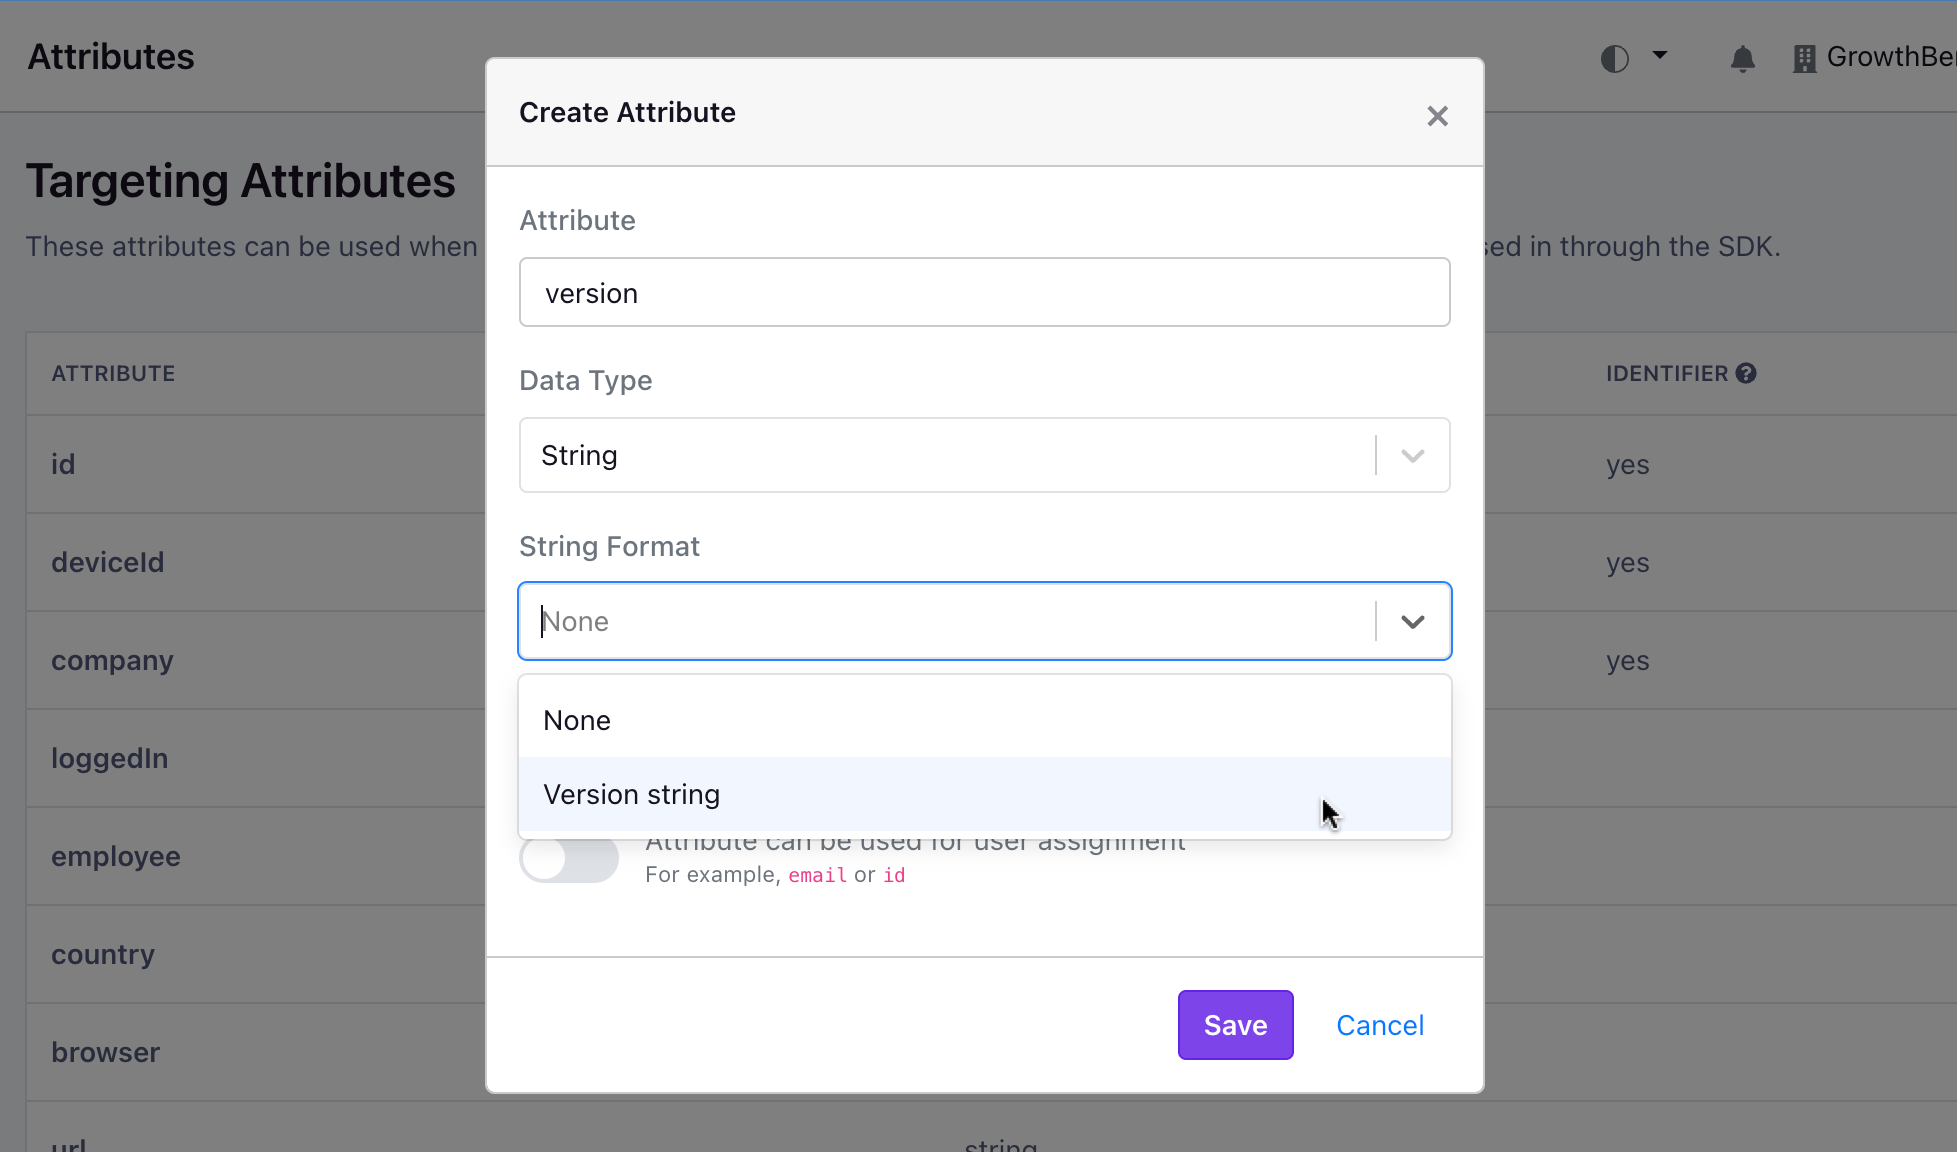Expand the theme dropdown caret
This screenshot has height=1152, width=1957.
click(x=1660, y=55)
